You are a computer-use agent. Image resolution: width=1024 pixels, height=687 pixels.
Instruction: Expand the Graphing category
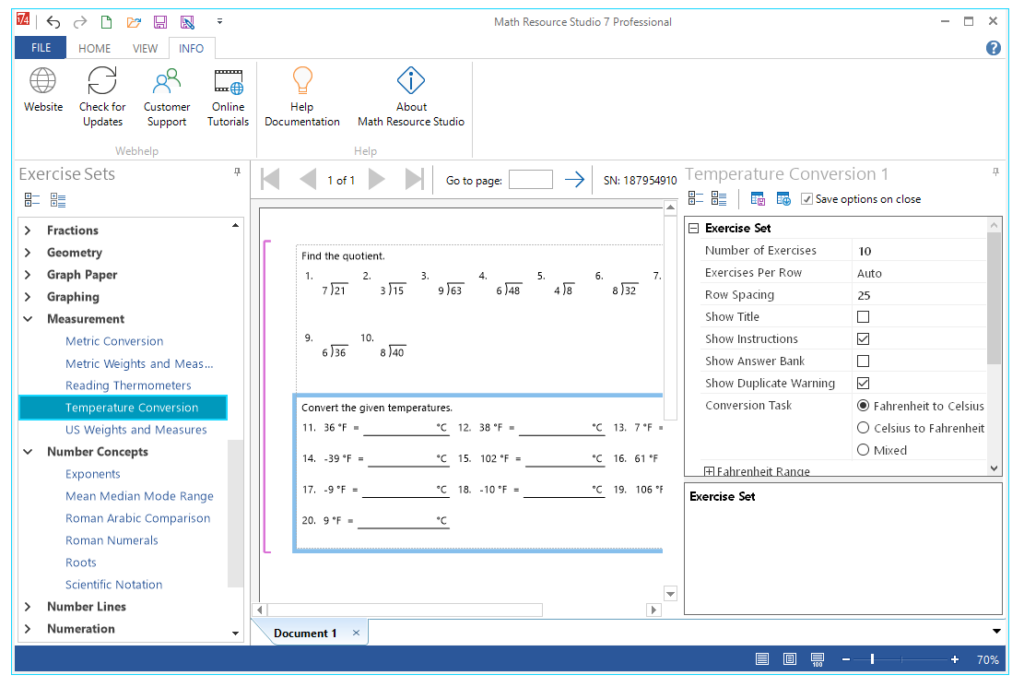coord(27,297)
